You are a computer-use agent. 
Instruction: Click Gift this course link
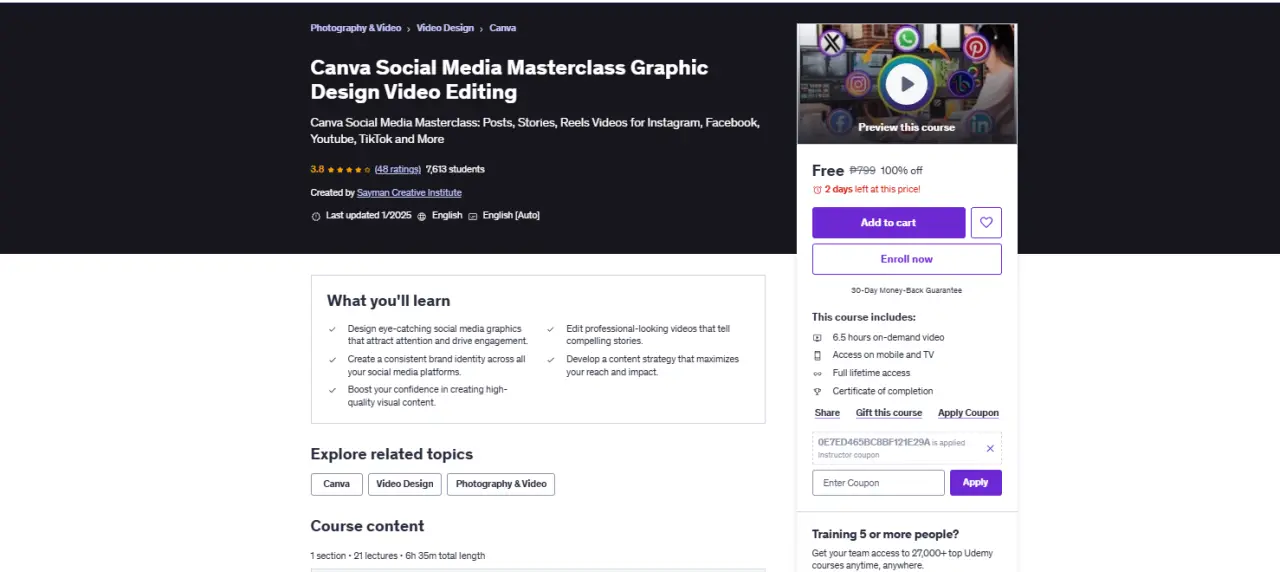pos(889,413)
